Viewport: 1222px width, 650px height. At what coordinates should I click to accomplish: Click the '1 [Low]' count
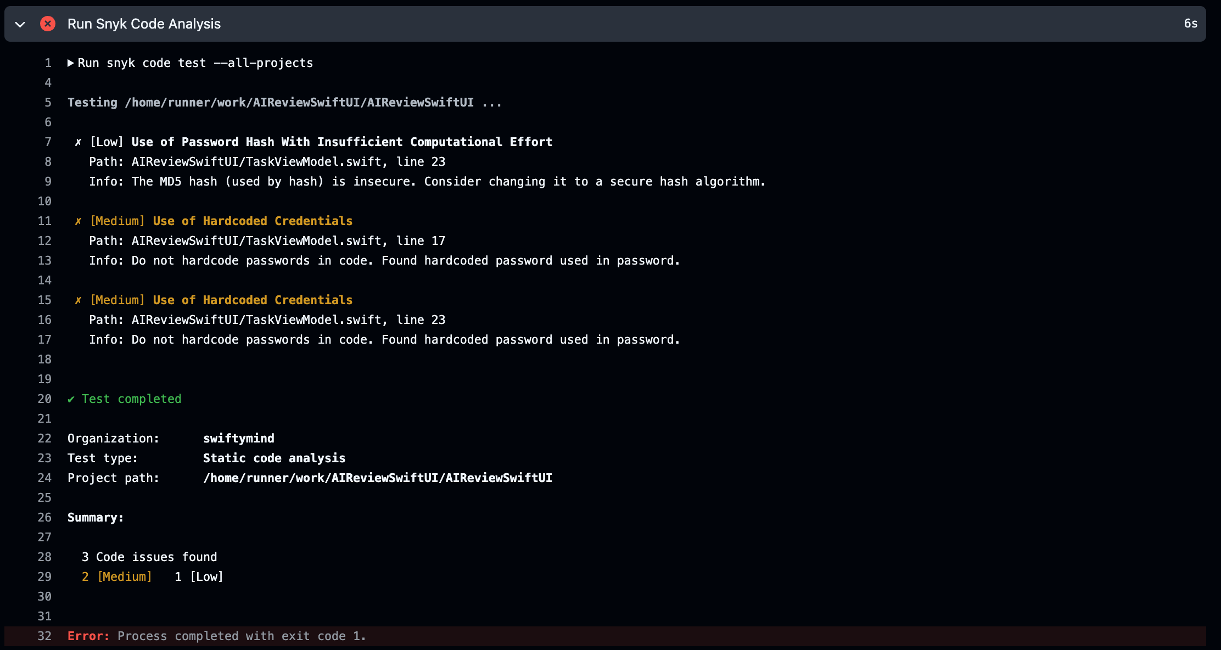pos(199,577)
